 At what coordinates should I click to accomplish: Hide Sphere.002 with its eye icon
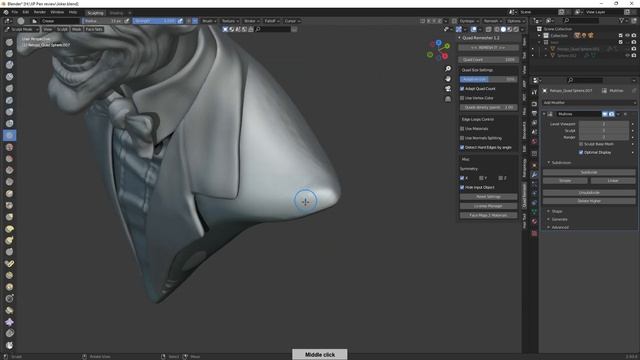click(x=627, y=55)
